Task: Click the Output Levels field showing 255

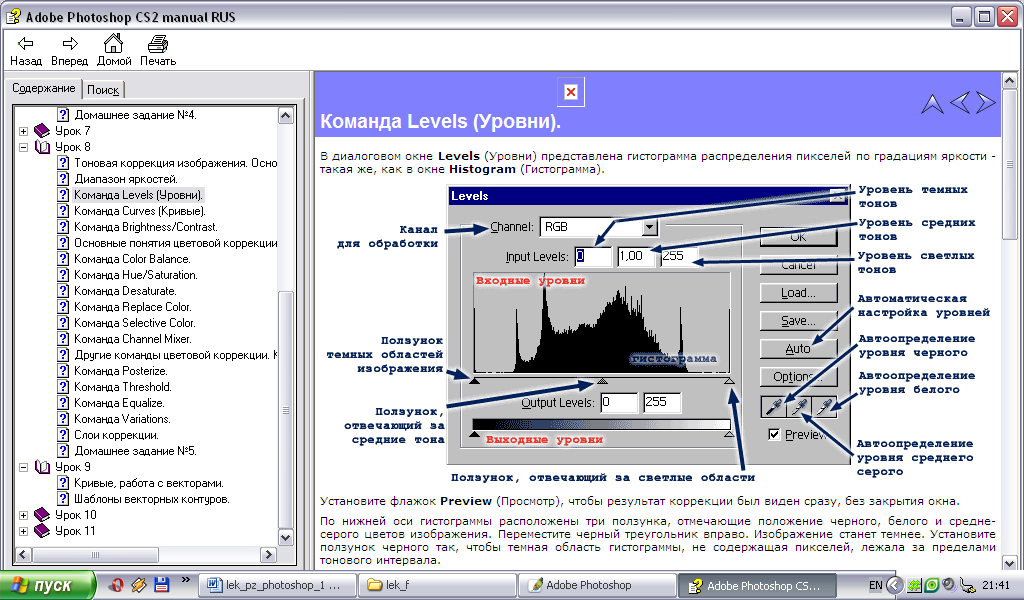Action: click(662, 402)
